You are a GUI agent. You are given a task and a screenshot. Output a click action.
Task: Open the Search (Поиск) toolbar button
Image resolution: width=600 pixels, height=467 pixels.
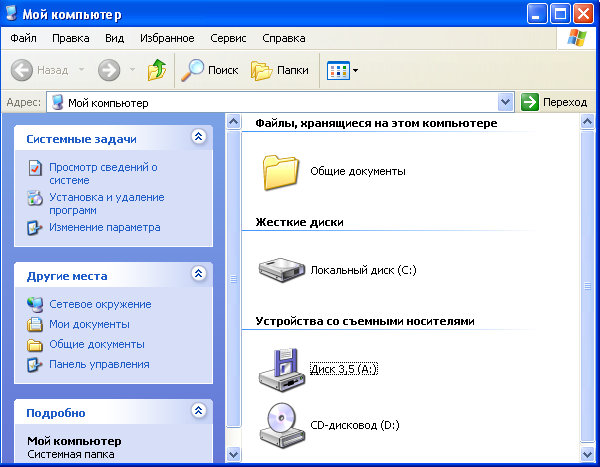click(209, 70)
